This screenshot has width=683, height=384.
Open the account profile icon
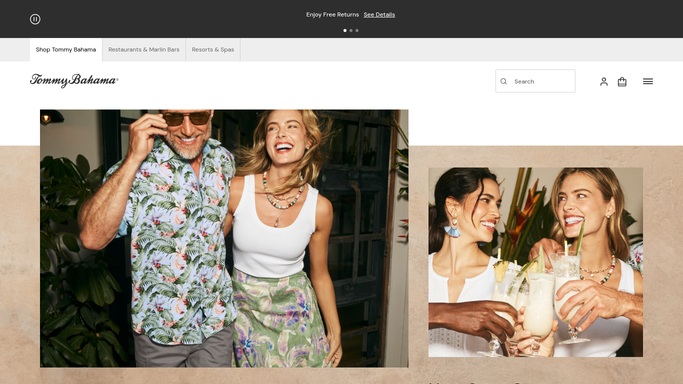(604, 81)
